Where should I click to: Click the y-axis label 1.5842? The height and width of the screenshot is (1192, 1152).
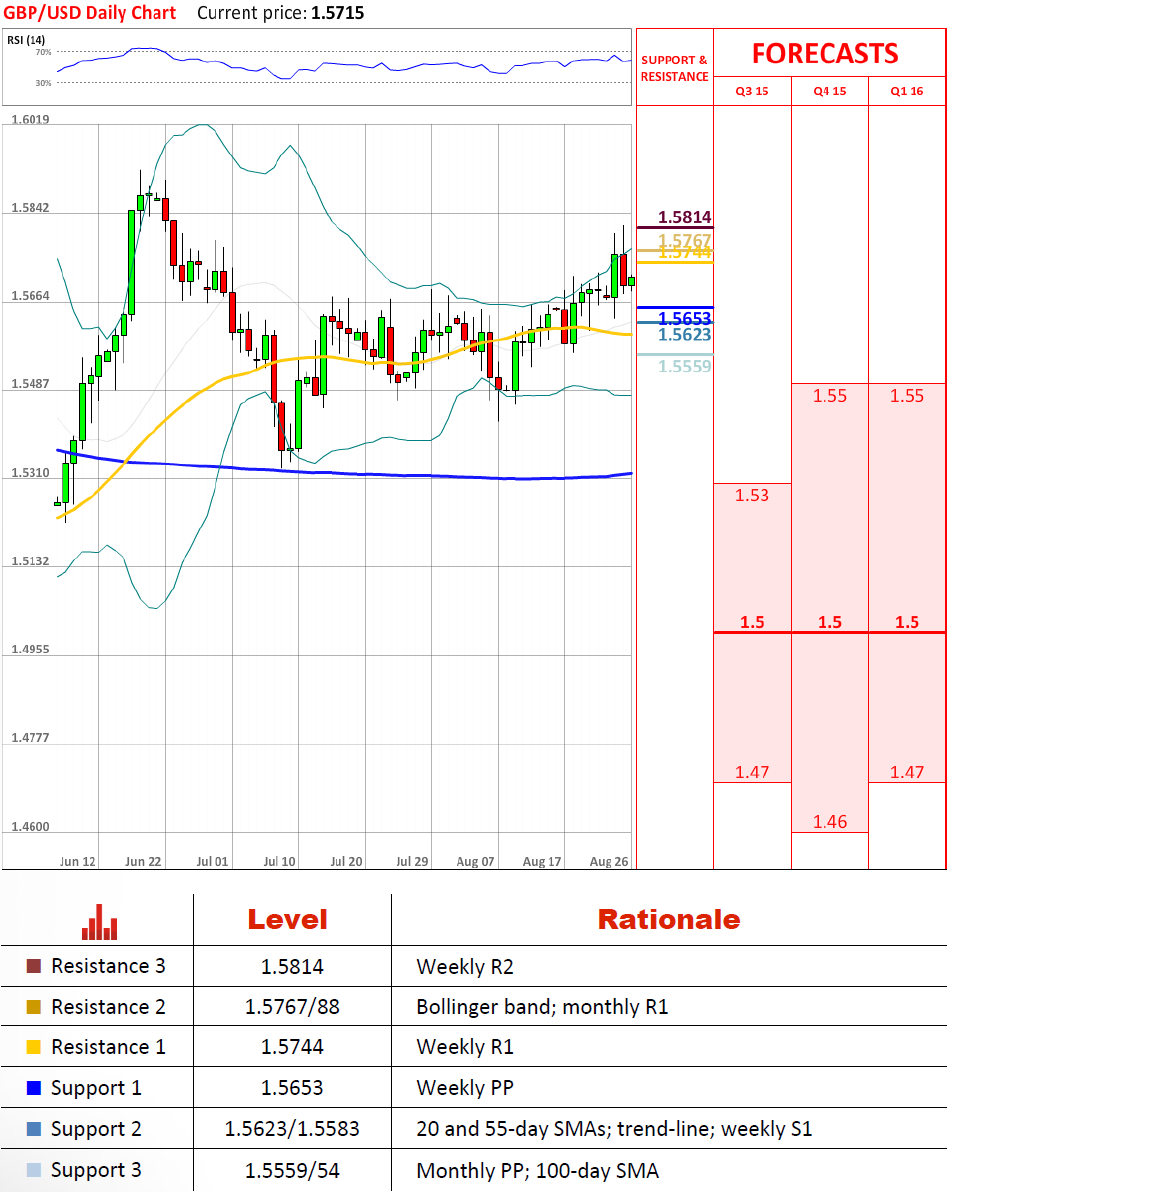coord(30,208)
